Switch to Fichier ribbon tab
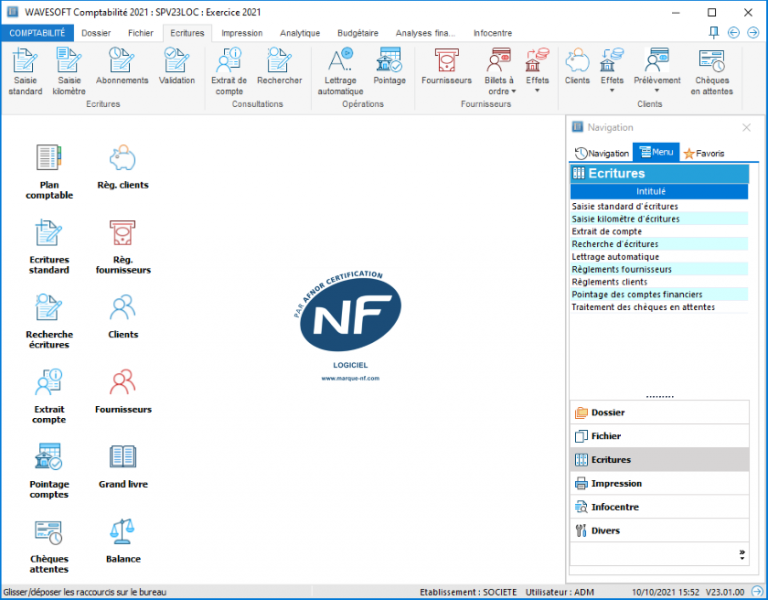 [141, 33]
